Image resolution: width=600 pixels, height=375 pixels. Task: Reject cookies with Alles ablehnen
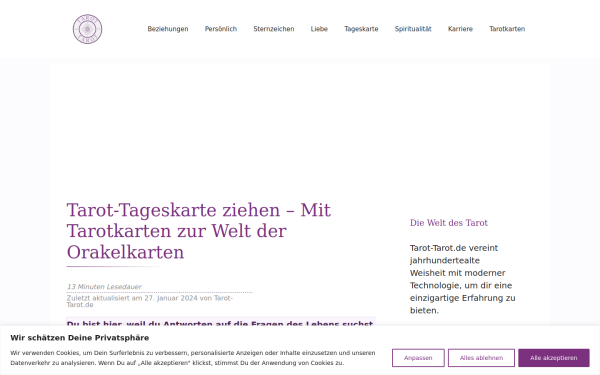tap(481, 358)
